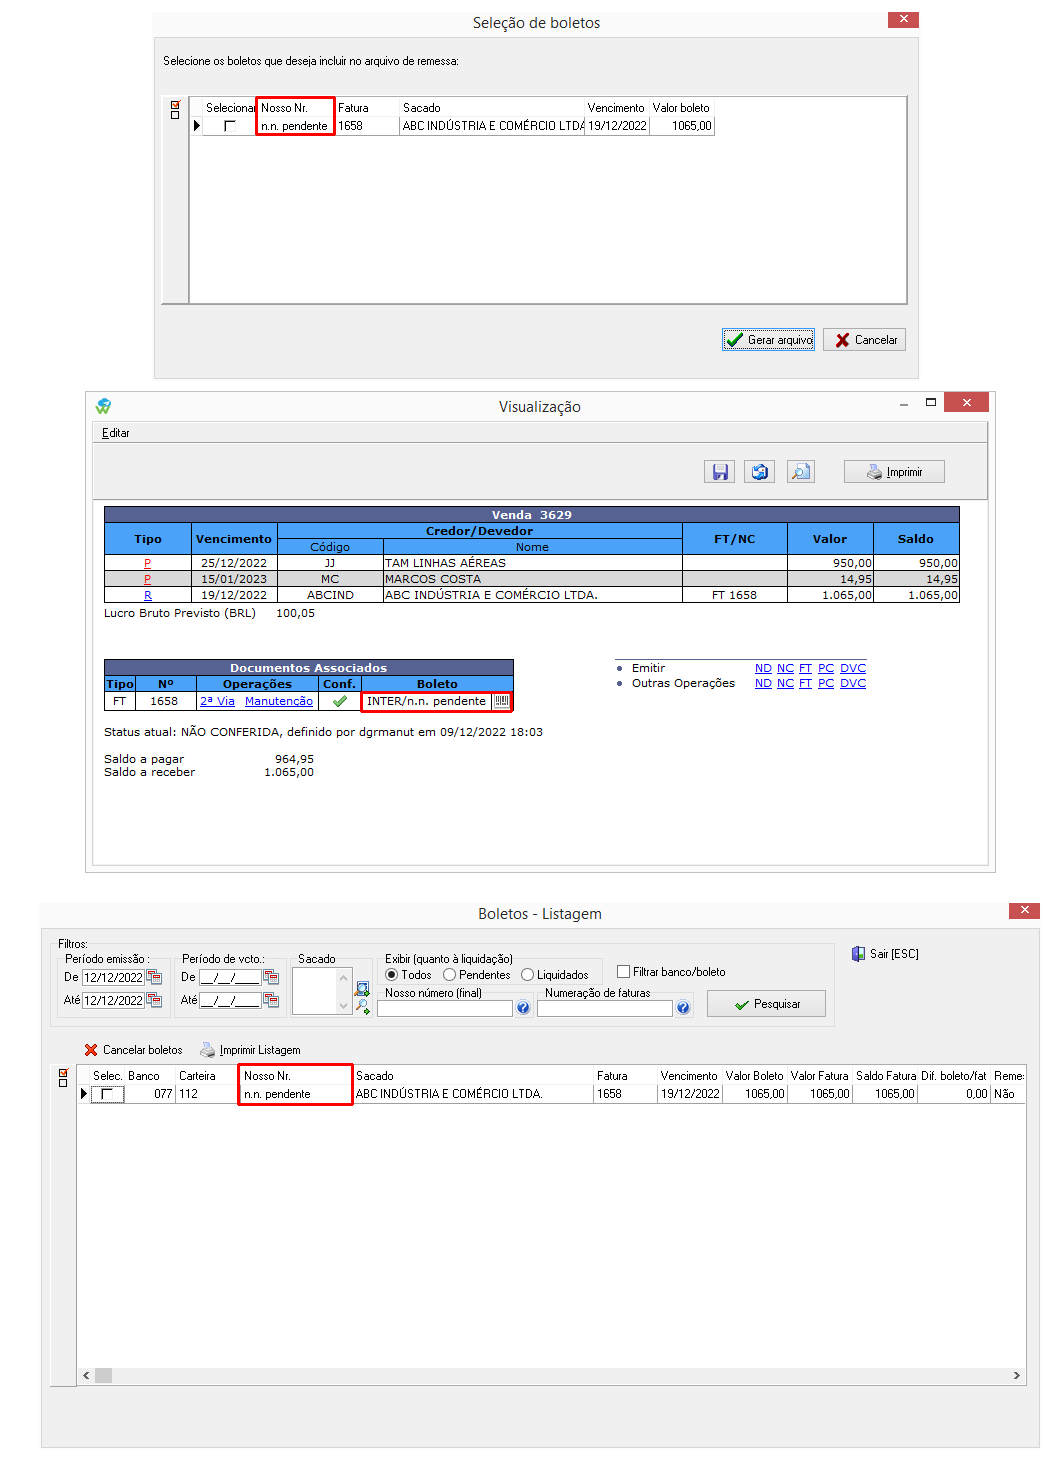Click the row pointer arrow in Seleção de boletos grid
The image size is (1064, 1484).
pyautogui.click(x=196, y=126)
